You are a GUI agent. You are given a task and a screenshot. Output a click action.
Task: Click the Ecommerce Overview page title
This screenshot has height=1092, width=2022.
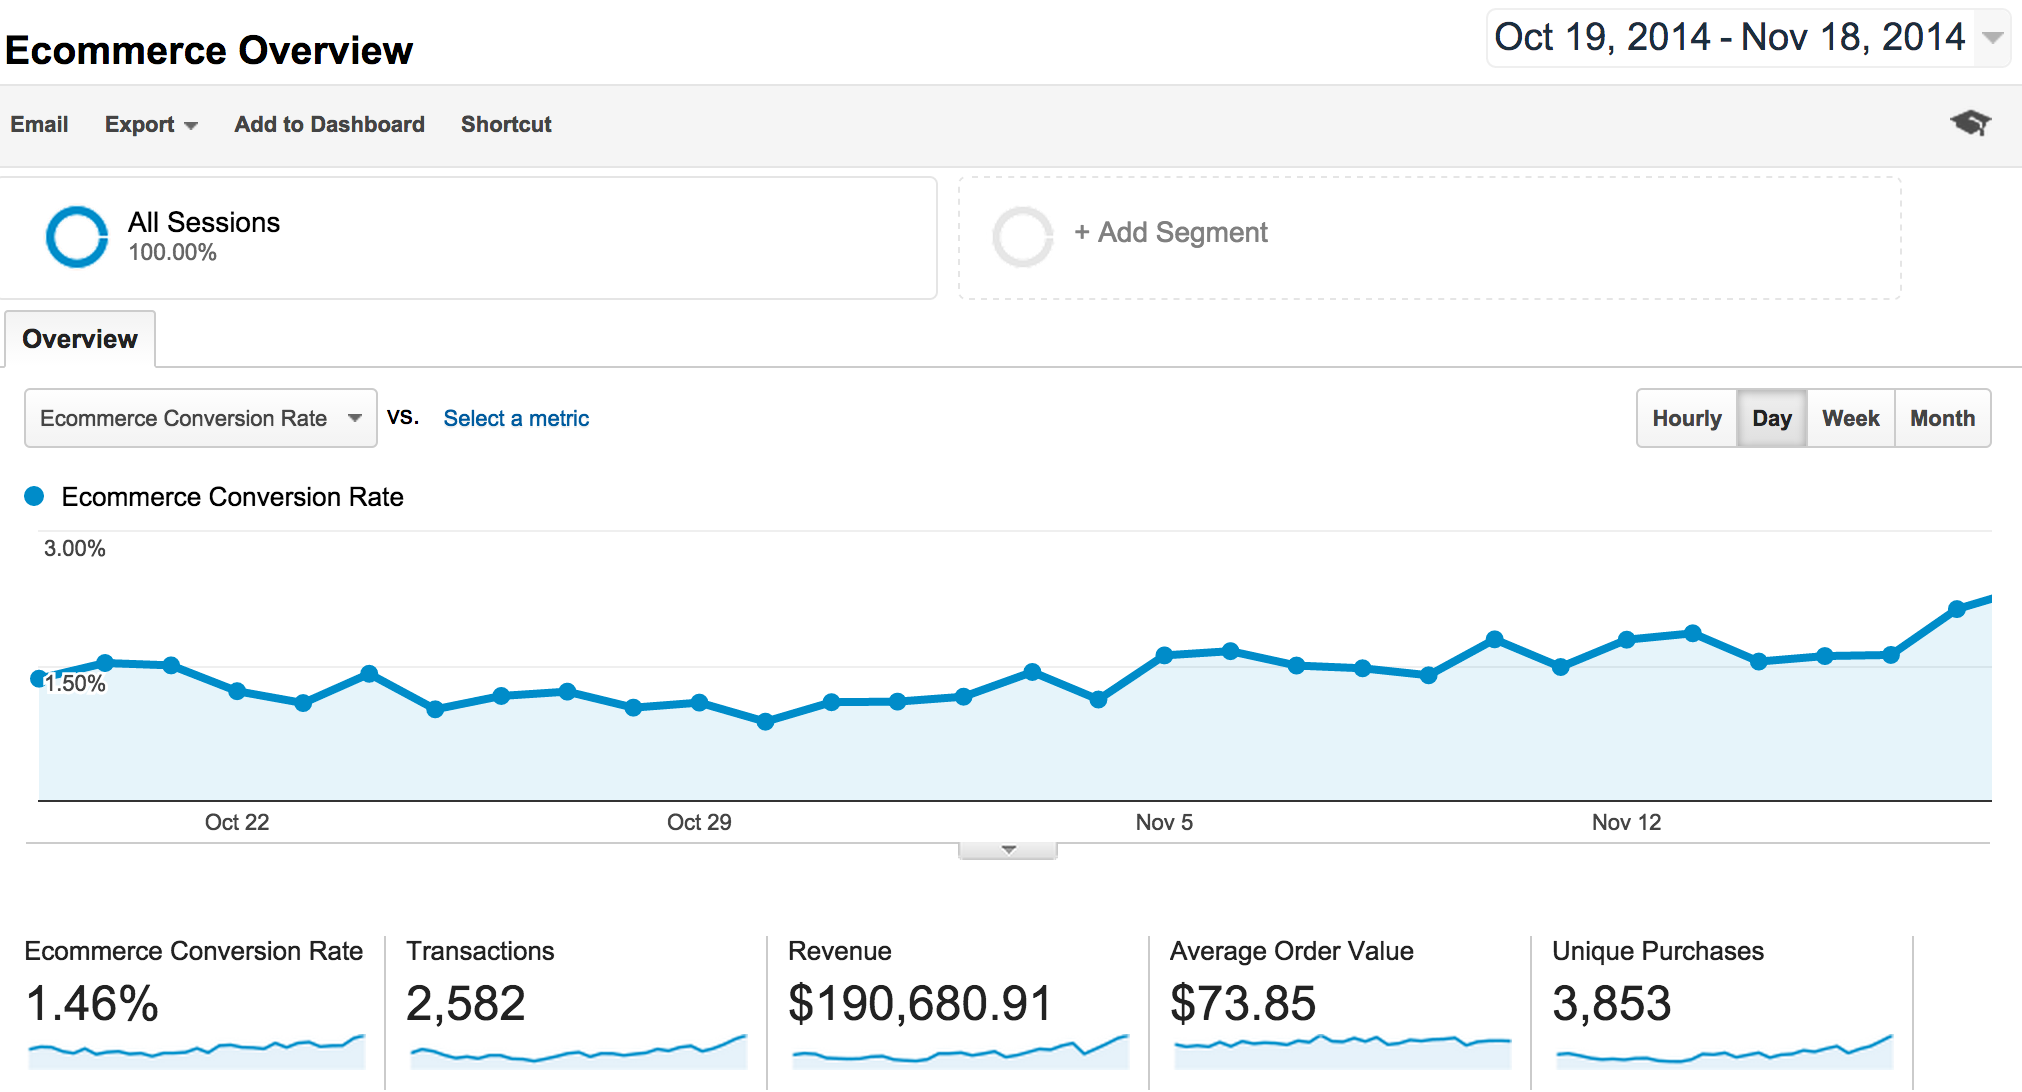click(209, 50)
